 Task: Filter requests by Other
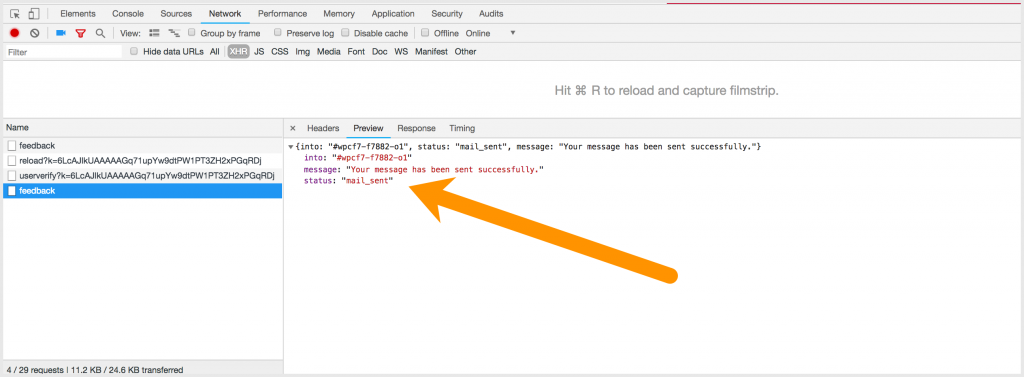(x=466, y=52)
